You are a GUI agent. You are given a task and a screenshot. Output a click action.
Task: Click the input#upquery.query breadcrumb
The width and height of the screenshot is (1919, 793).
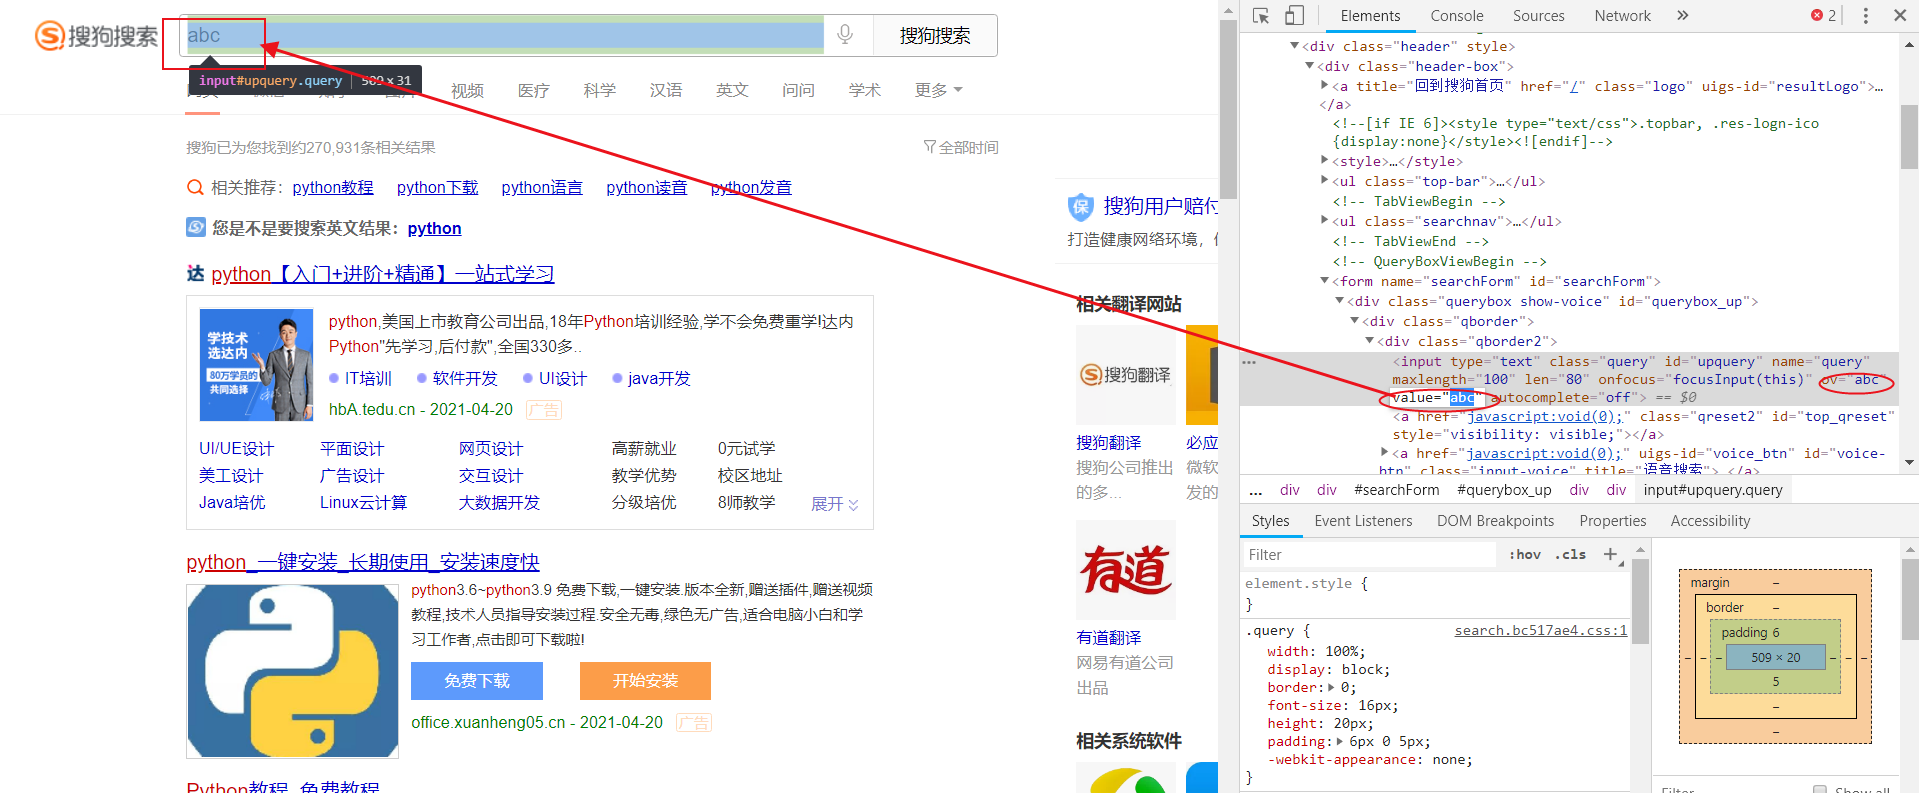click(x=1713, y=490)
